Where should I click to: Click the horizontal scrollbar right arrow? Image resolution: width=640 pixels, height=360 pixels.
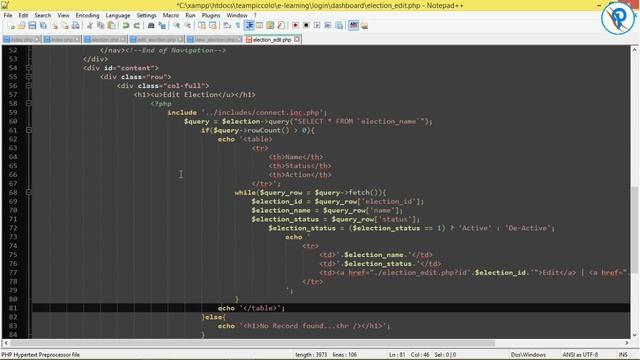[627, 343]
